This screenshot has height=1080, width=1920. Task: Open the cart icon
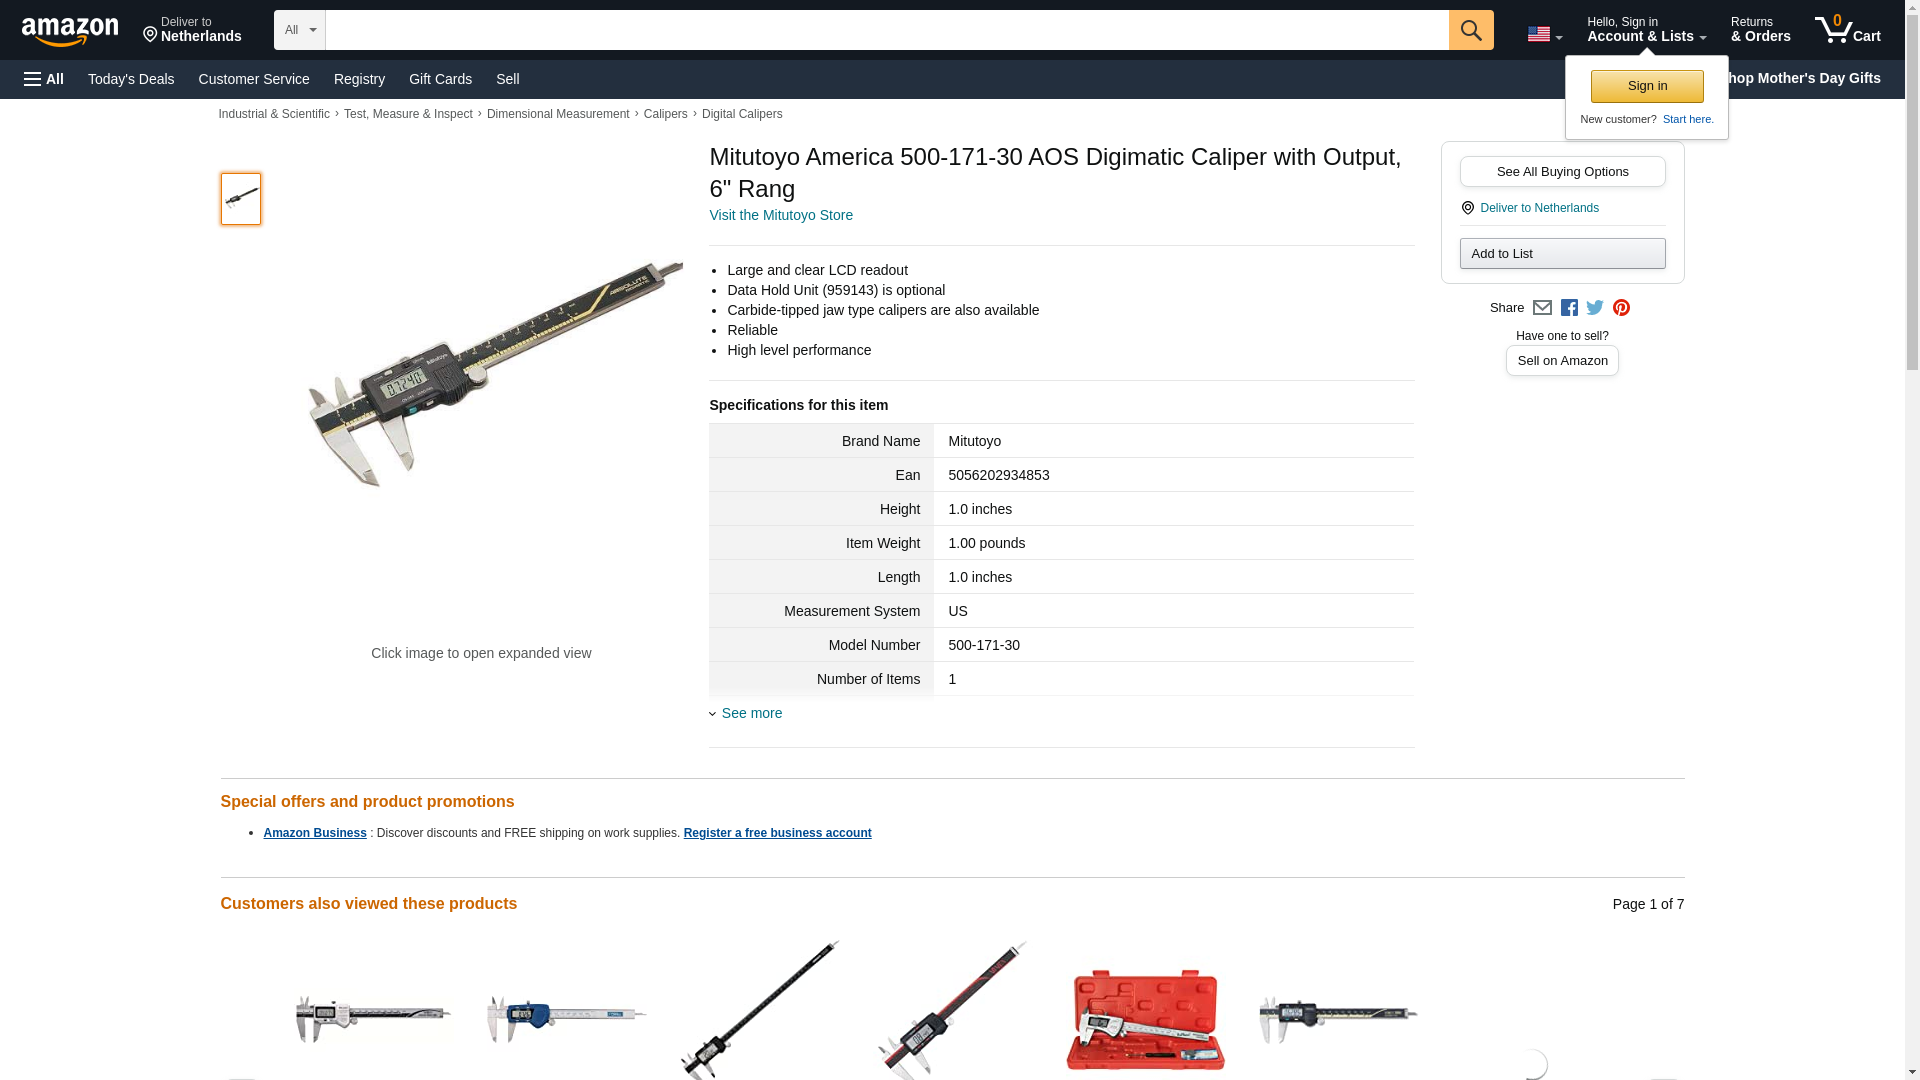click(x=1847, y=30)
